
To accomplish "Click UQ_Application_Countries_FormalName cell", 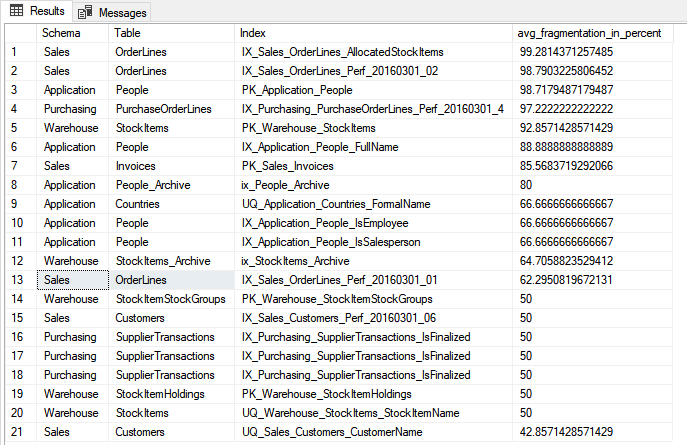I will point(373,204).
